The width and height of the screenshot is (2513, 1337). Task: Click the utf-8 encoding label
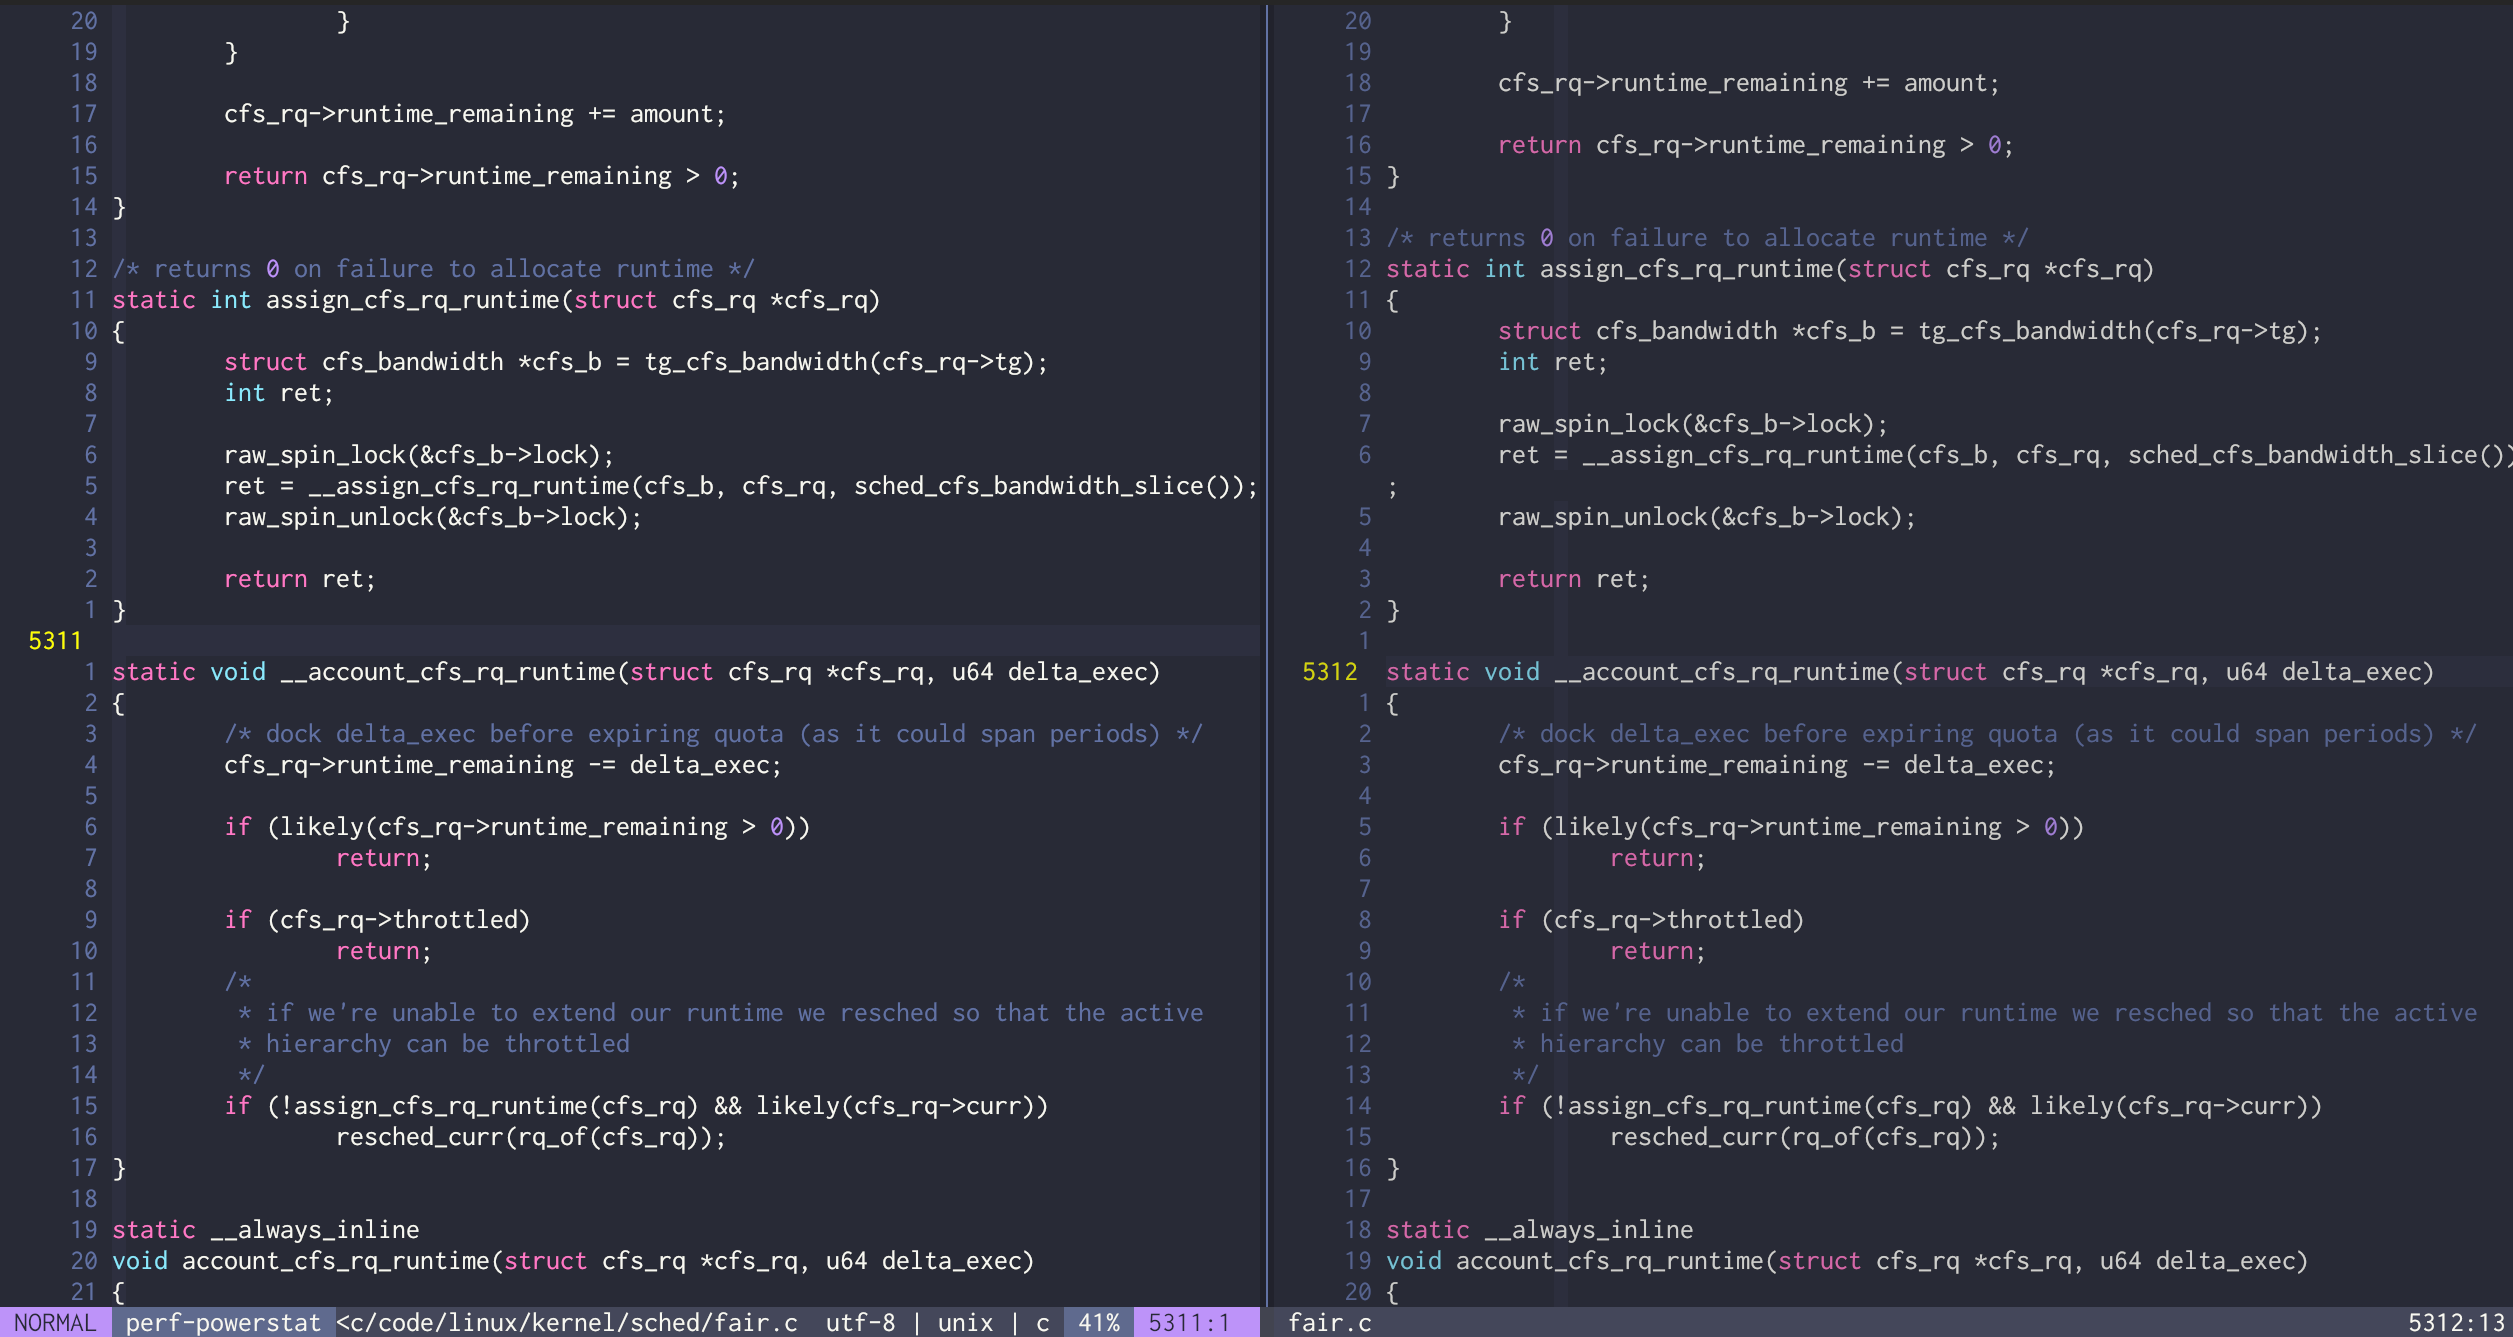860,1322
